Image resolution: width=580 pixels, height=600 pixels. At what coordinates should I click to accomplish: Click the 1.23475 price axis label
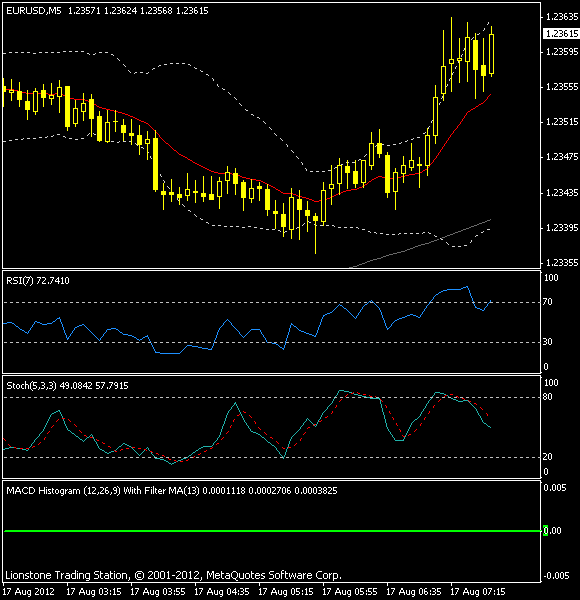[x=562, y=157]
